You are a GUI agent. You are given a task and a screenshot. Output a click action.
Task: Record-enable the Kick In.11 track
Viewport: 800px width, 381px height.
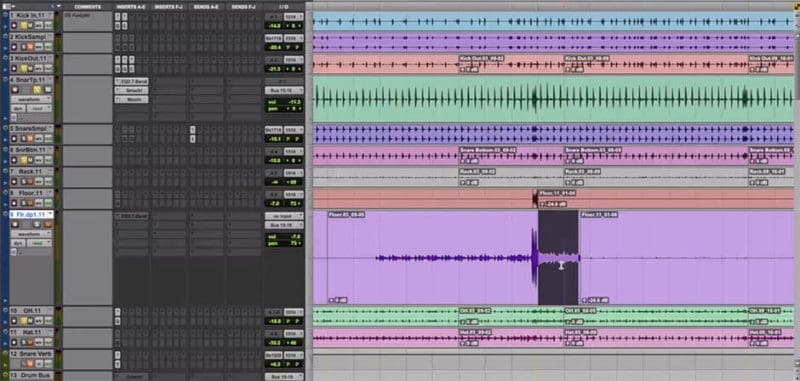pos(14,26)
